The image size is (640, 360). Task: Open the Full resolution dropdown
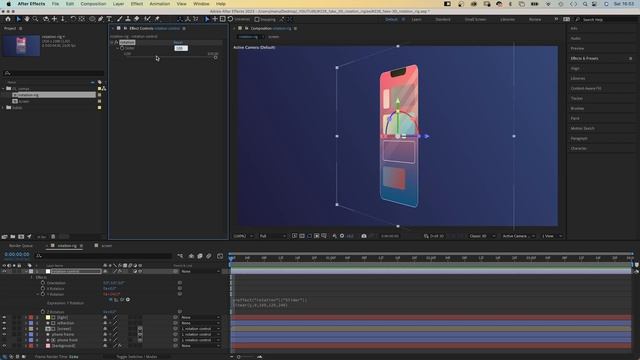pyautogui.click(x=273, y=236)
